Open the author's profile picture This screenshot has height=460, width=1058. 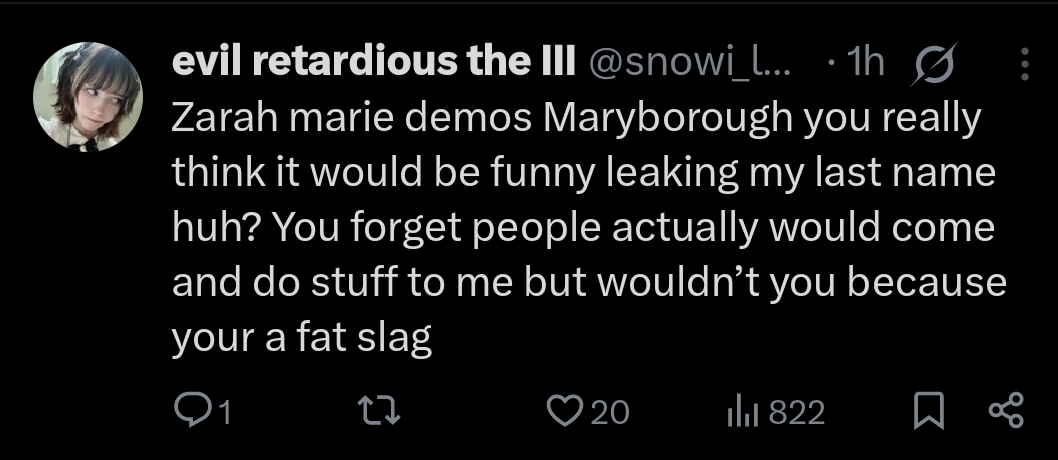point(88,97)
